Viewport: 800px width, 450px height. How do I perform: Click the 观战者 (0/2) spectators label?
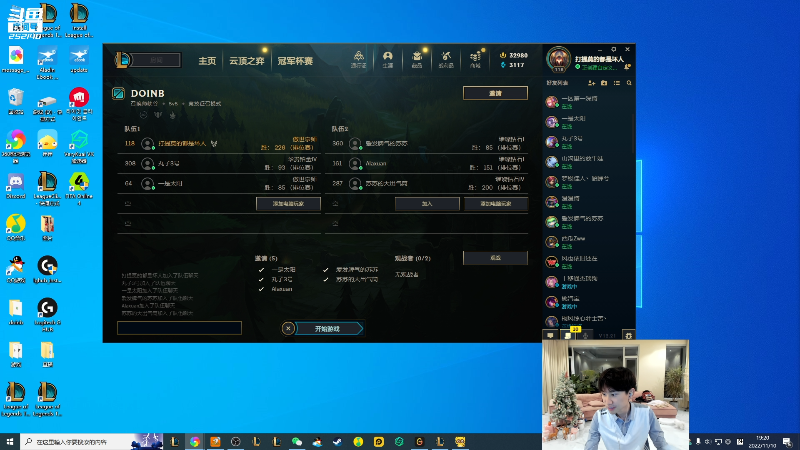pos(412,259)
